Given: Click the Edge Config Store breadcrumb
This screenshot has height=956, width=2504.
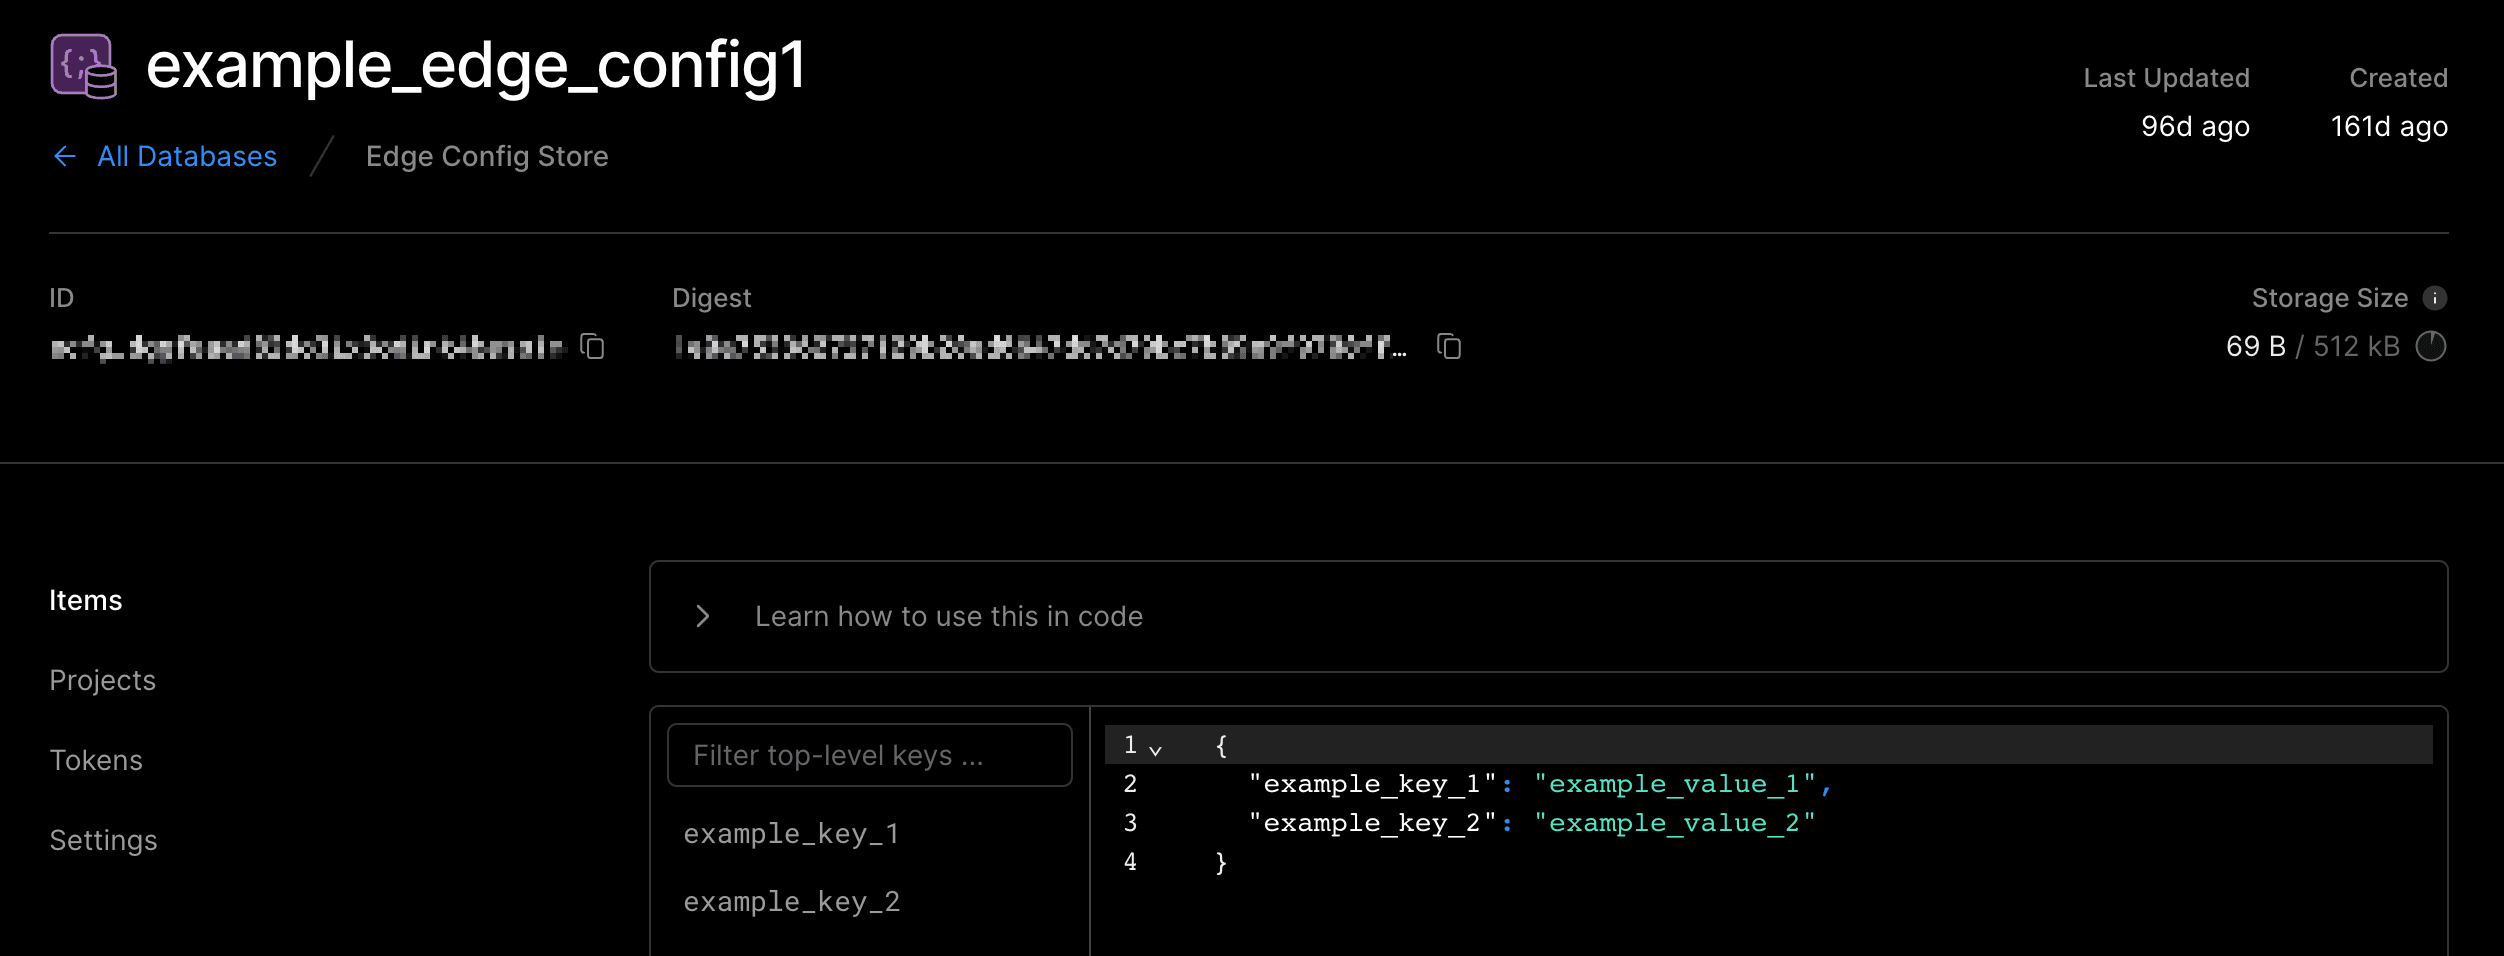Looking at the screenshot, I should (x=487, y=156).
